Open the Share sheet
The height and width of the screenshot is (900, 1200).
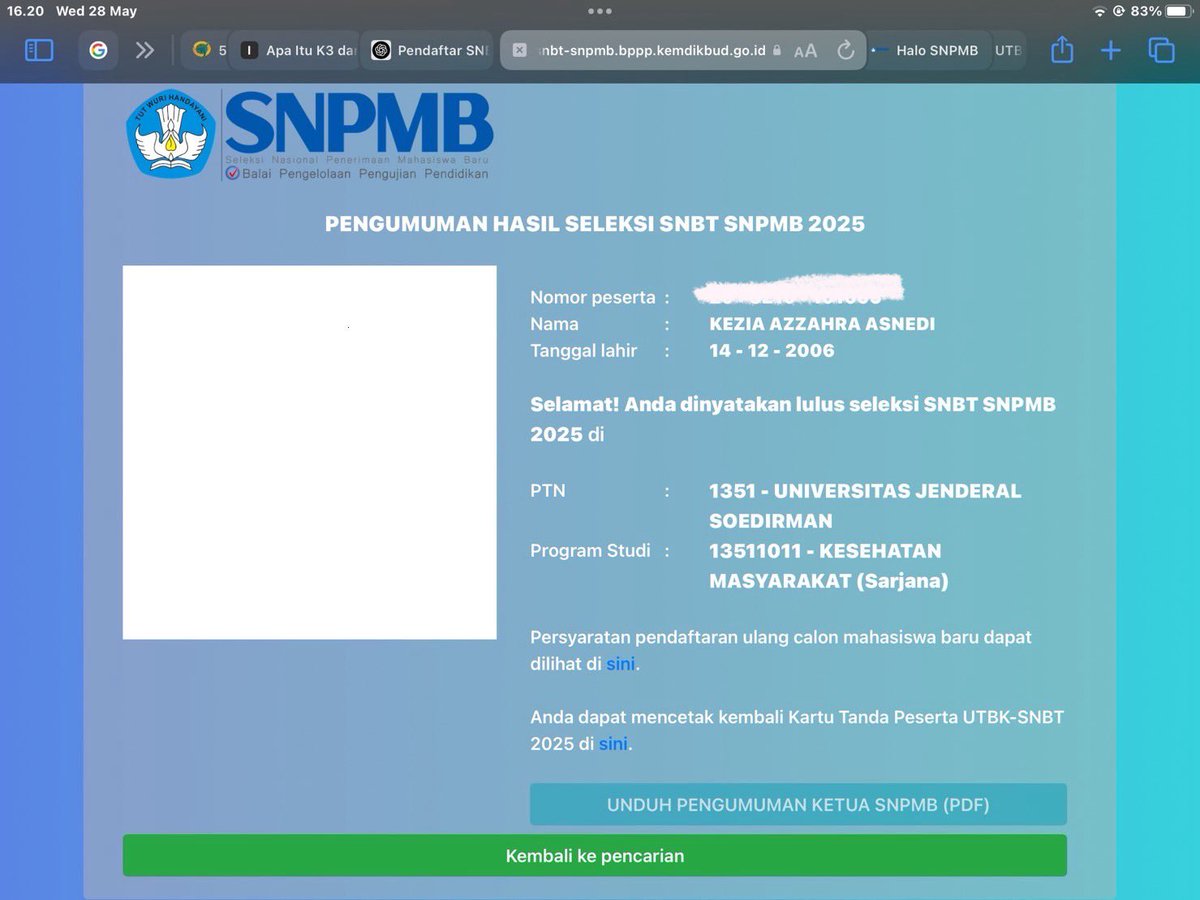(1062, 50)
